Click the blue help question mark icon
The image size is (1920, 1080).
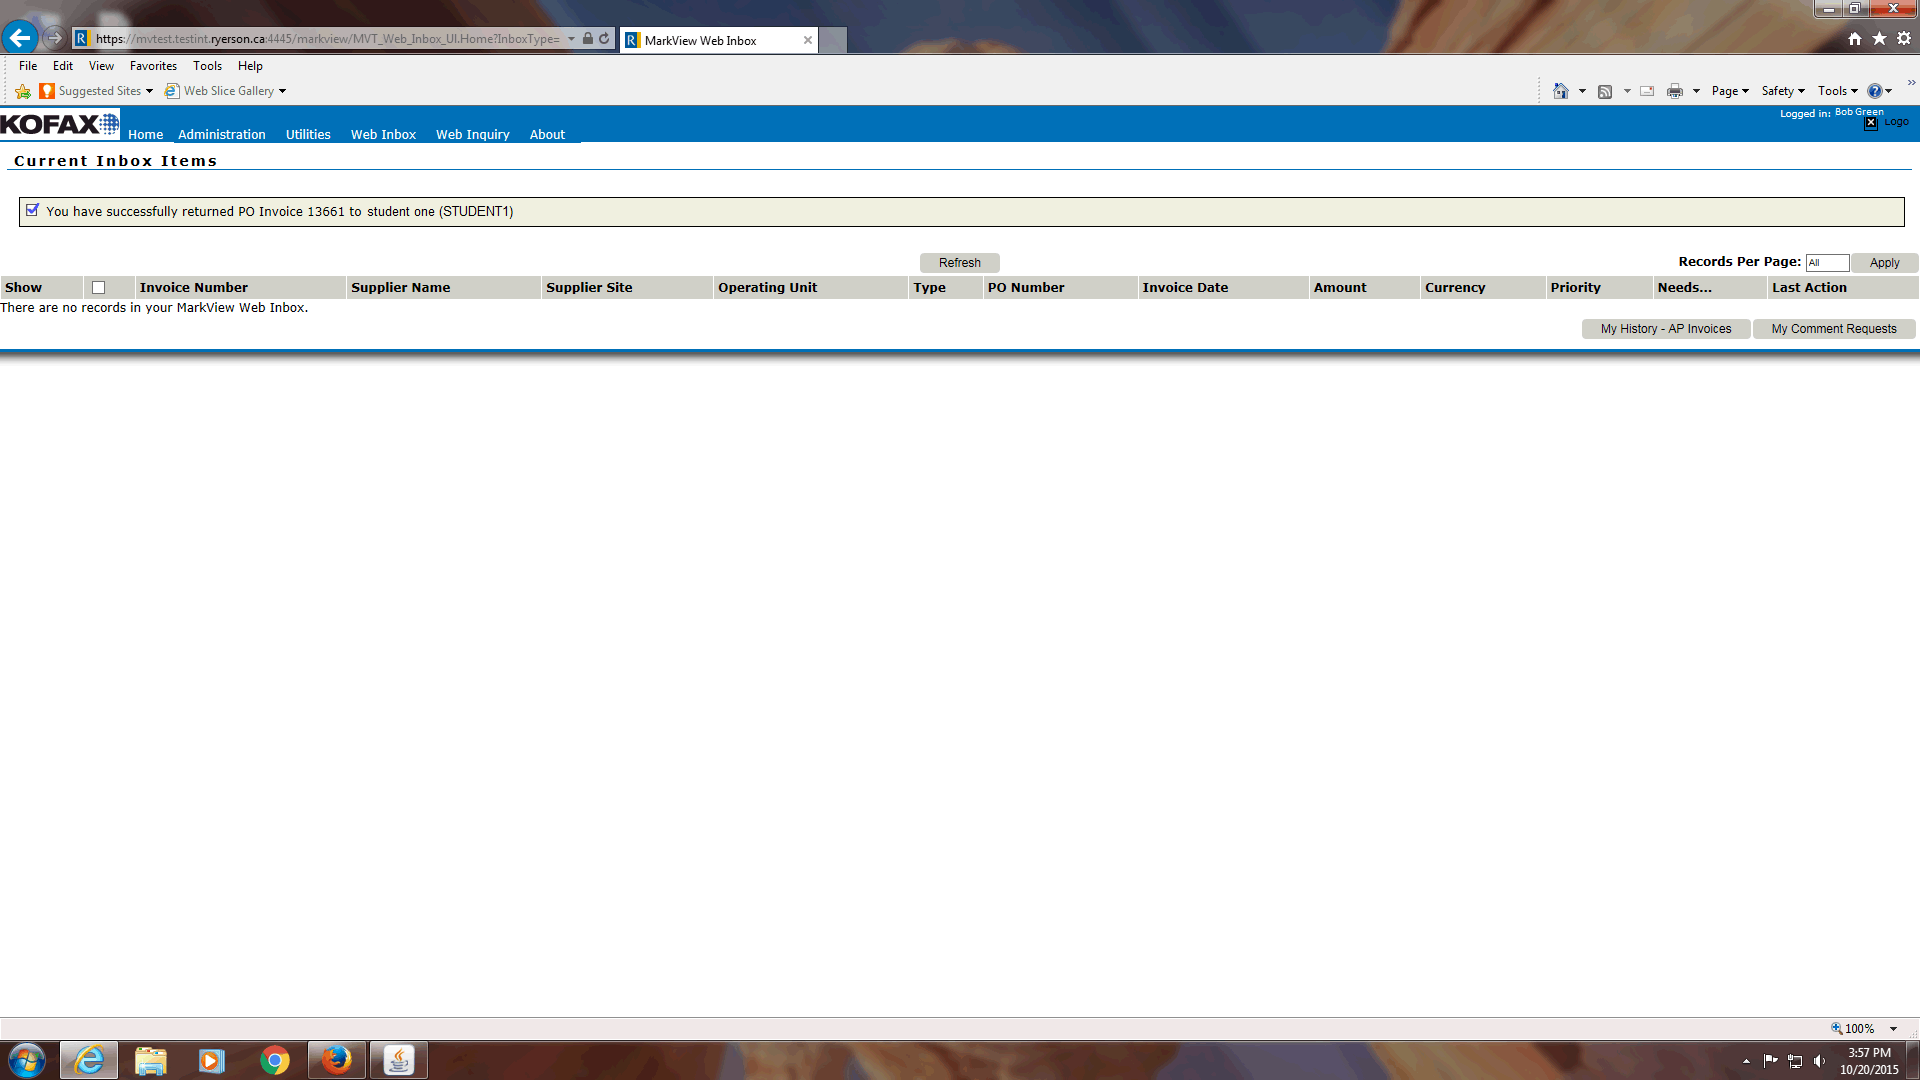(x=1874, y=91)
